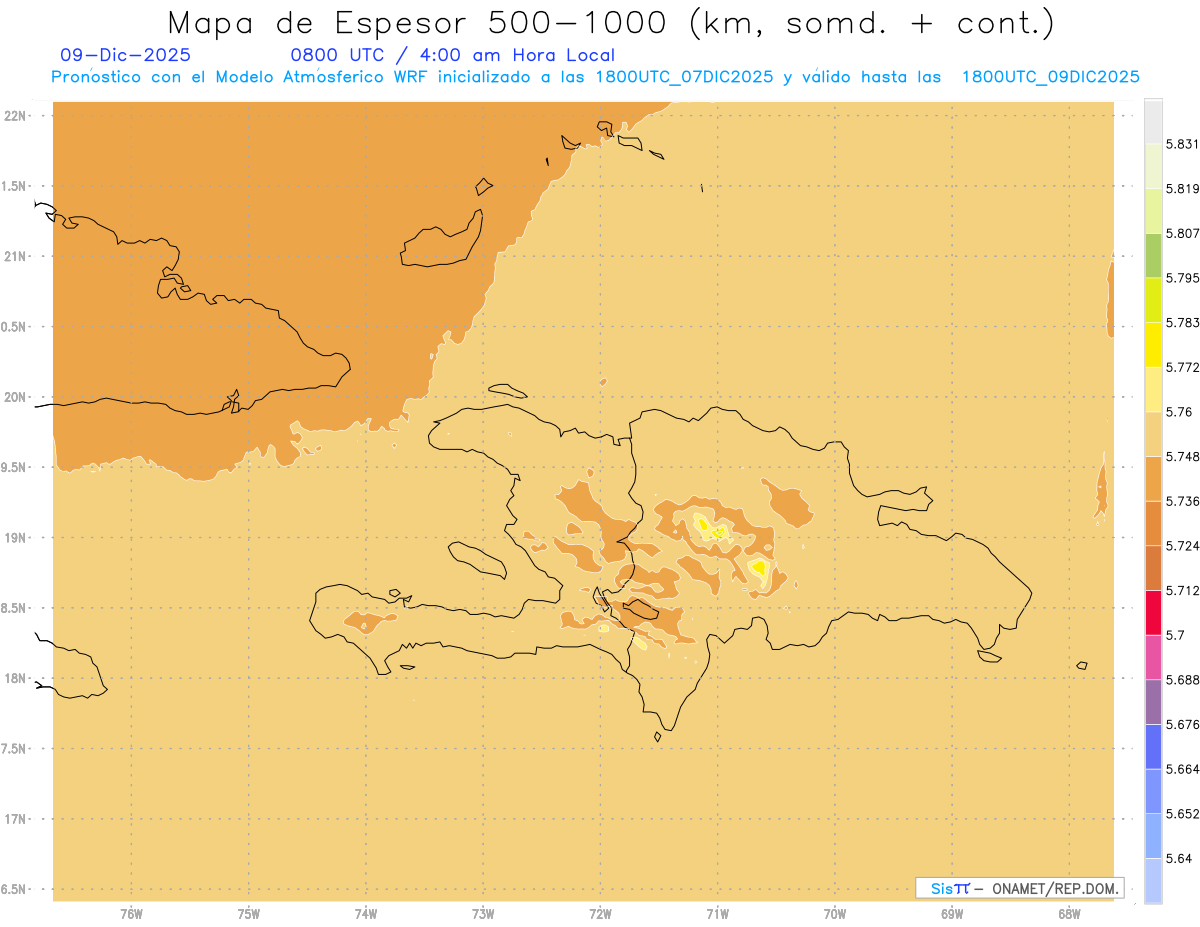The width and height of the screenshot is (1200, 927).
Task: Click the longitude label "68W"
Action: (x=1069, y=914)
